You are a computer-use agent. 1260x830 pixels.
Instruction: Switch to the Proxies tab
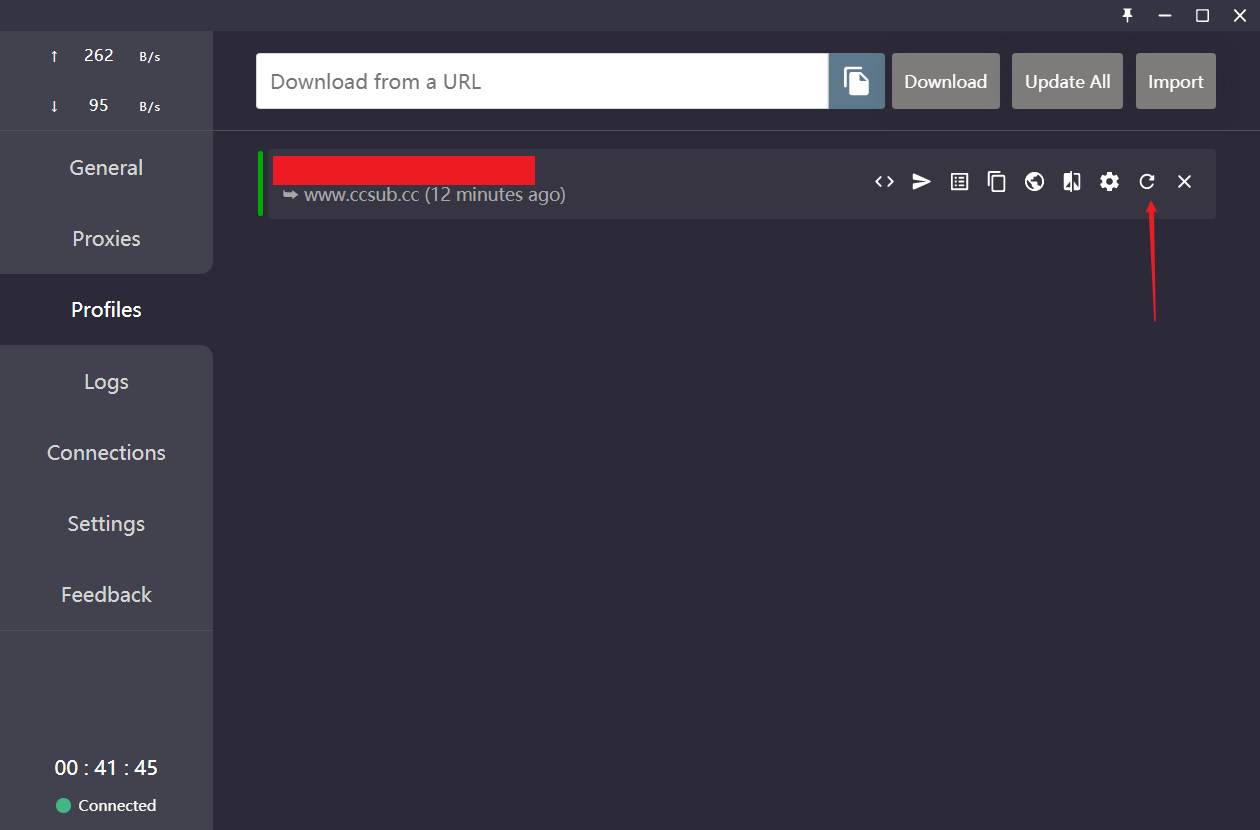(106, 239)
